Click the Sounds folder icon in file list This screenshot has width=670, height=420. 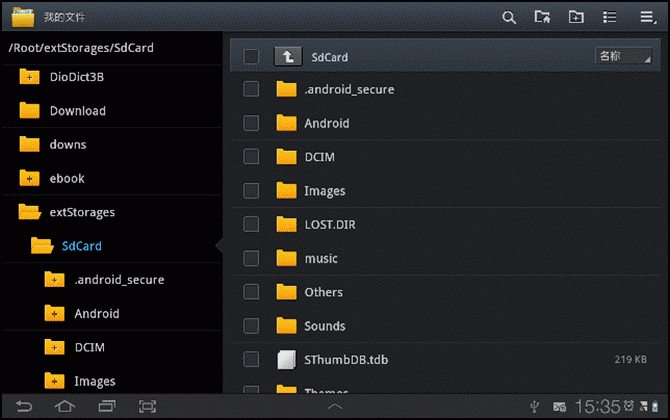click(x=286, y=326)
